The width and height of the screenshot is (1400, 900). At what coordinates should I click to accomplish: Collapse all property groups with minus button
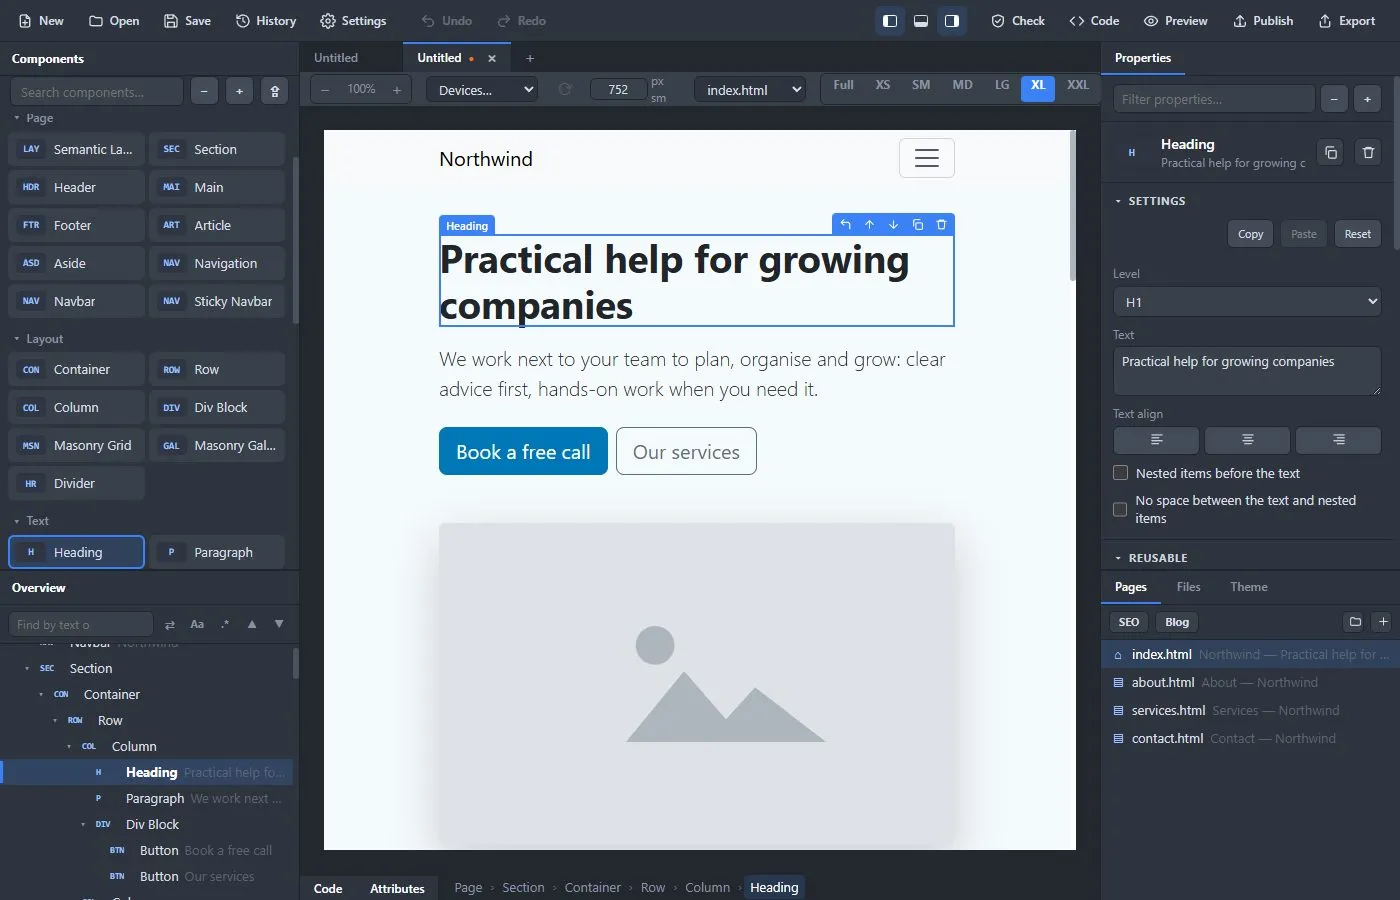pyautogui.click(x=1334, y=99)
